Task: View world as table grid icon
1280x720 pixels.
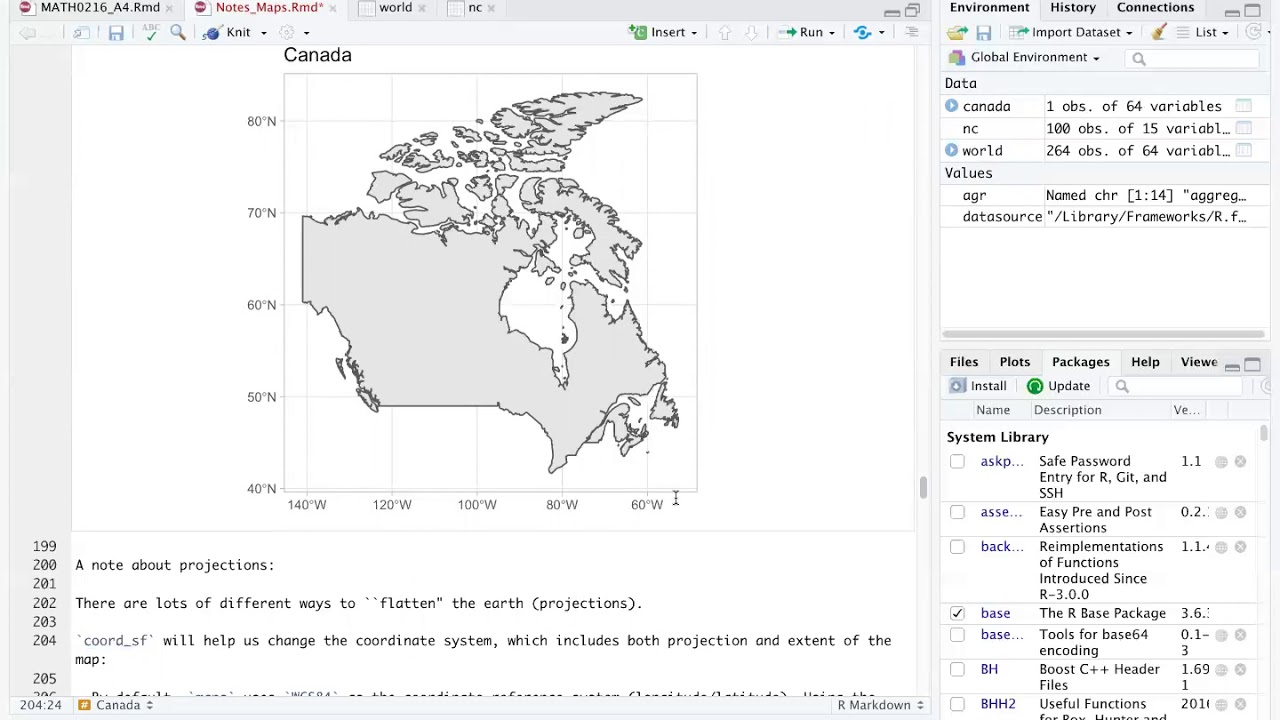Action: (1244, 151)
